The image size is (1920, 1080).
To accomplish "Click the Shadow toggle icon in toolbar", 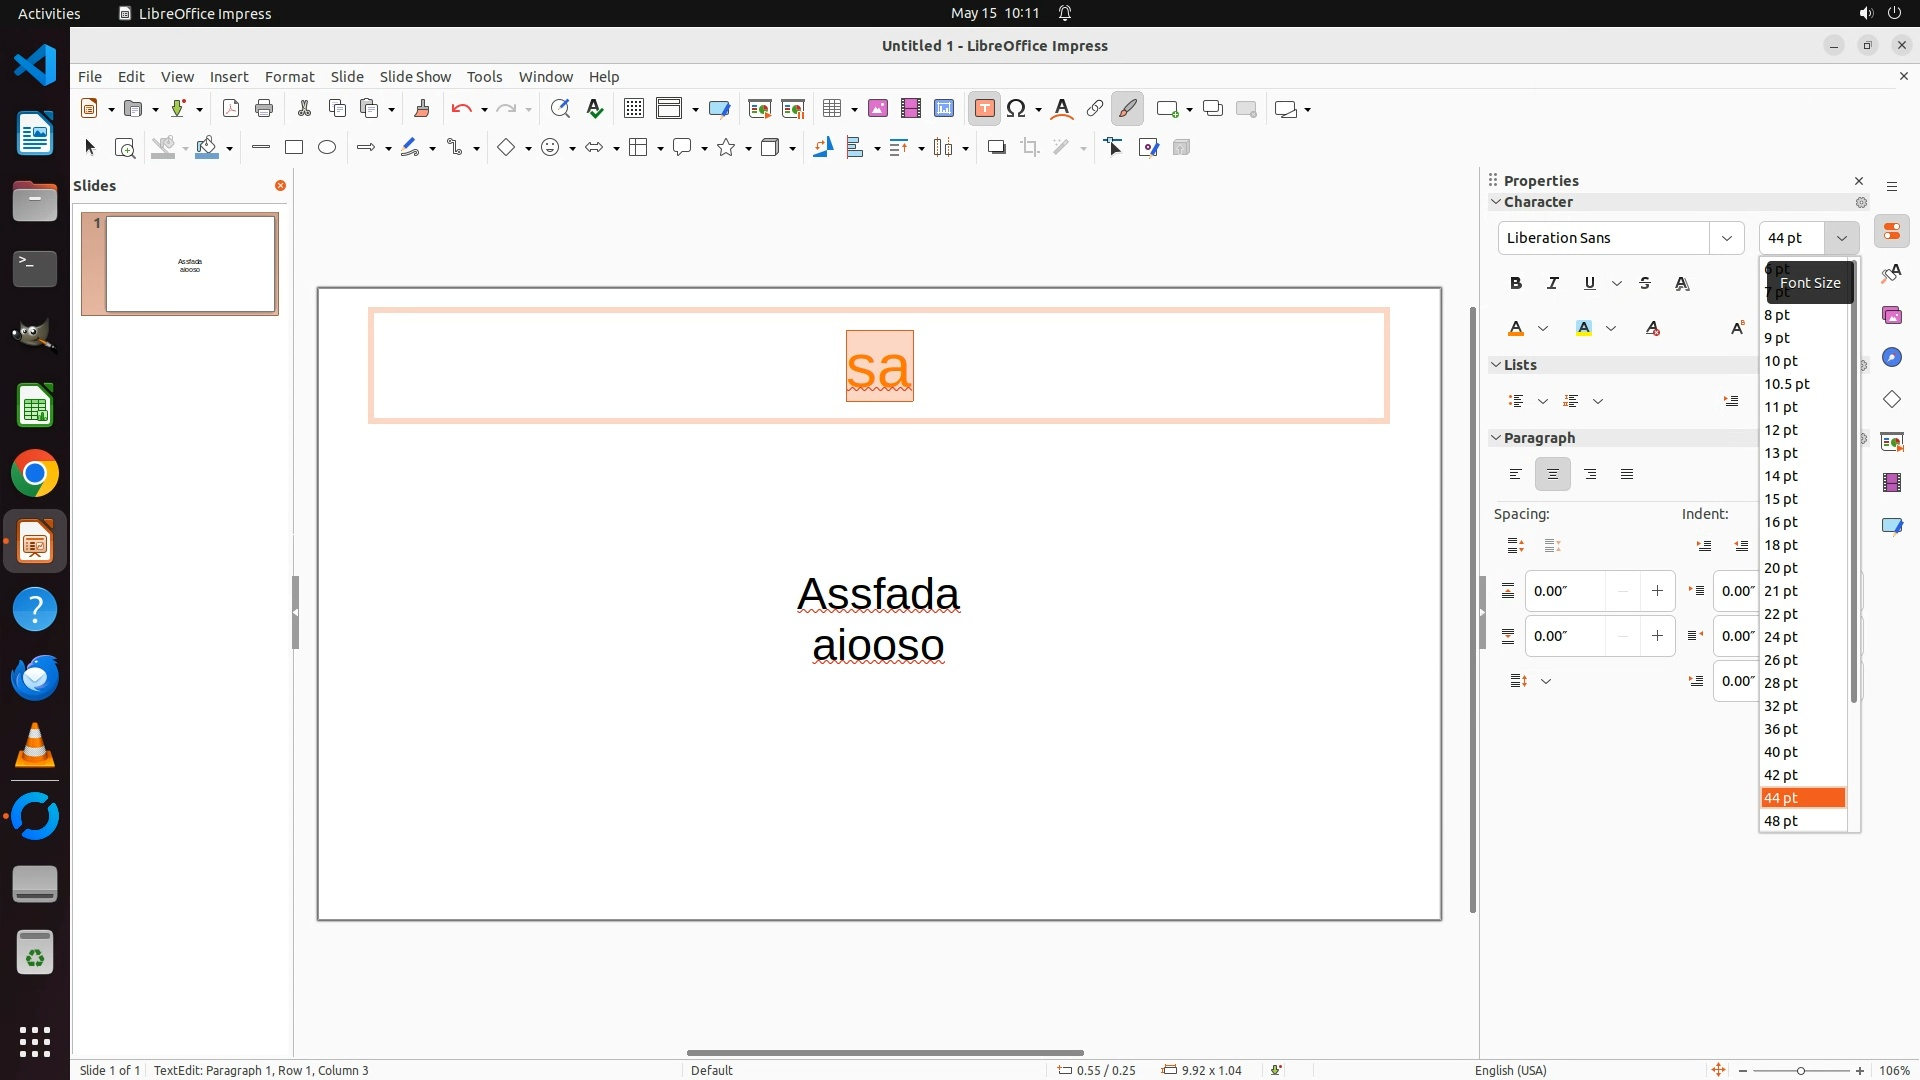I will [996, 148].
